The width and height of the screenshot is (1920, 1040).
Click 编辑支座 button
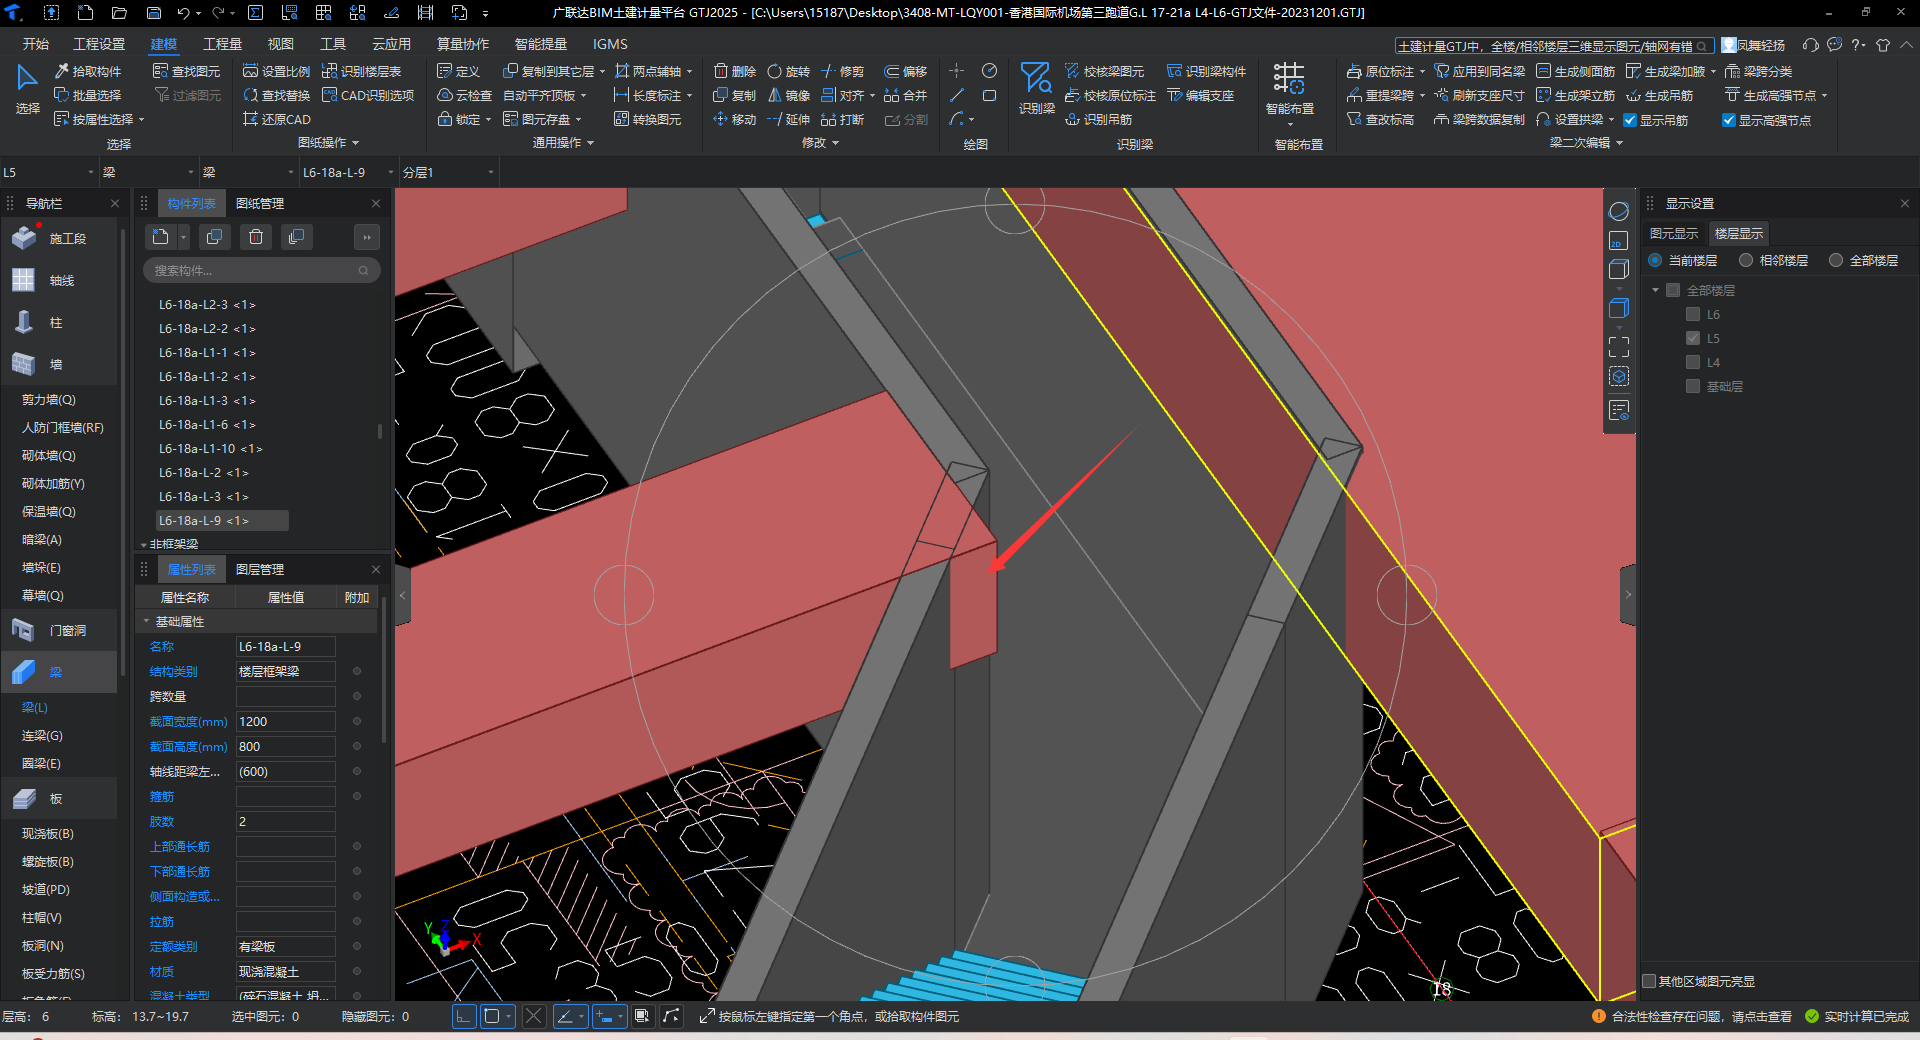(1200, 95)
